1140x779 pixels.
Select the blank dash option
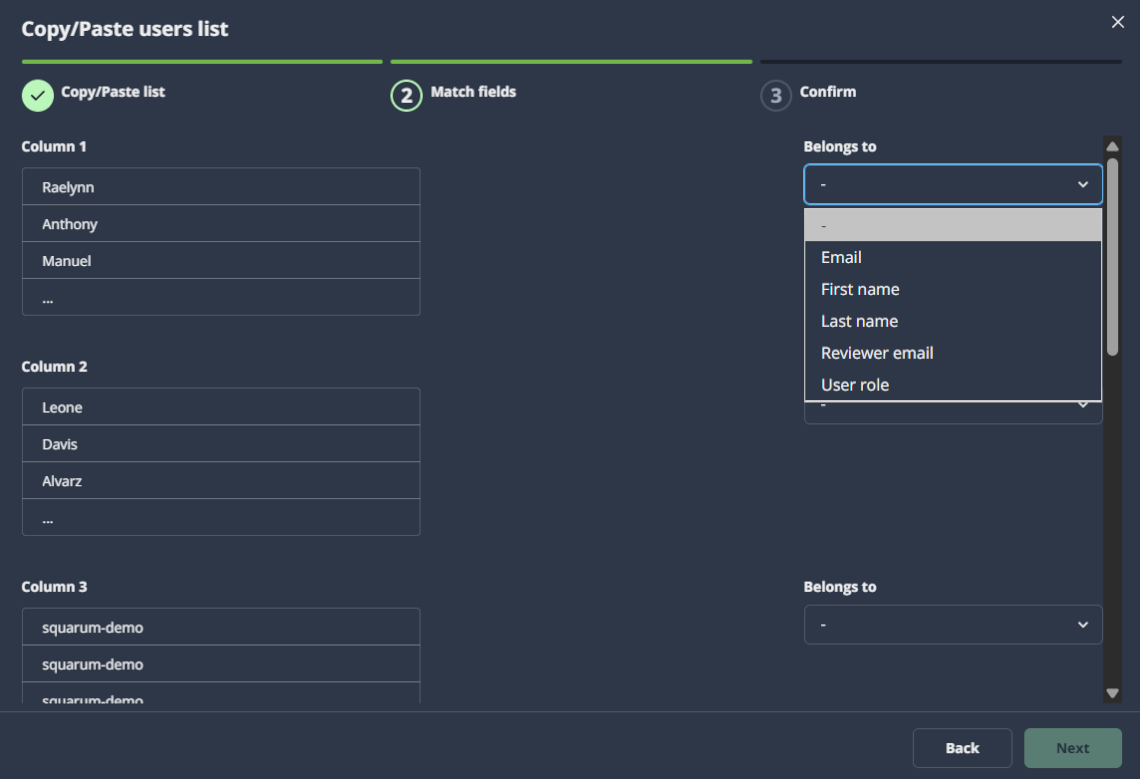point(952,226)
